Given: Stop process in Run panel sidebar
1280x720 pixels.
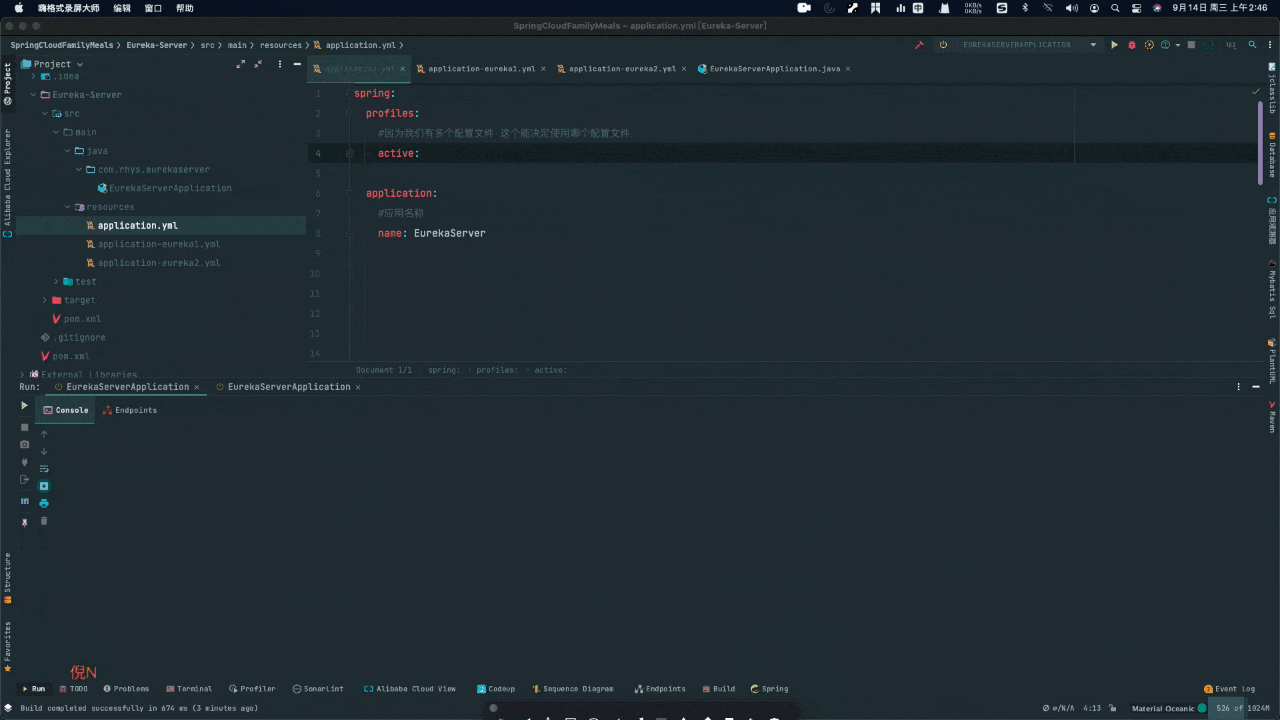Looking at the screenshot, I should [25, 427].
